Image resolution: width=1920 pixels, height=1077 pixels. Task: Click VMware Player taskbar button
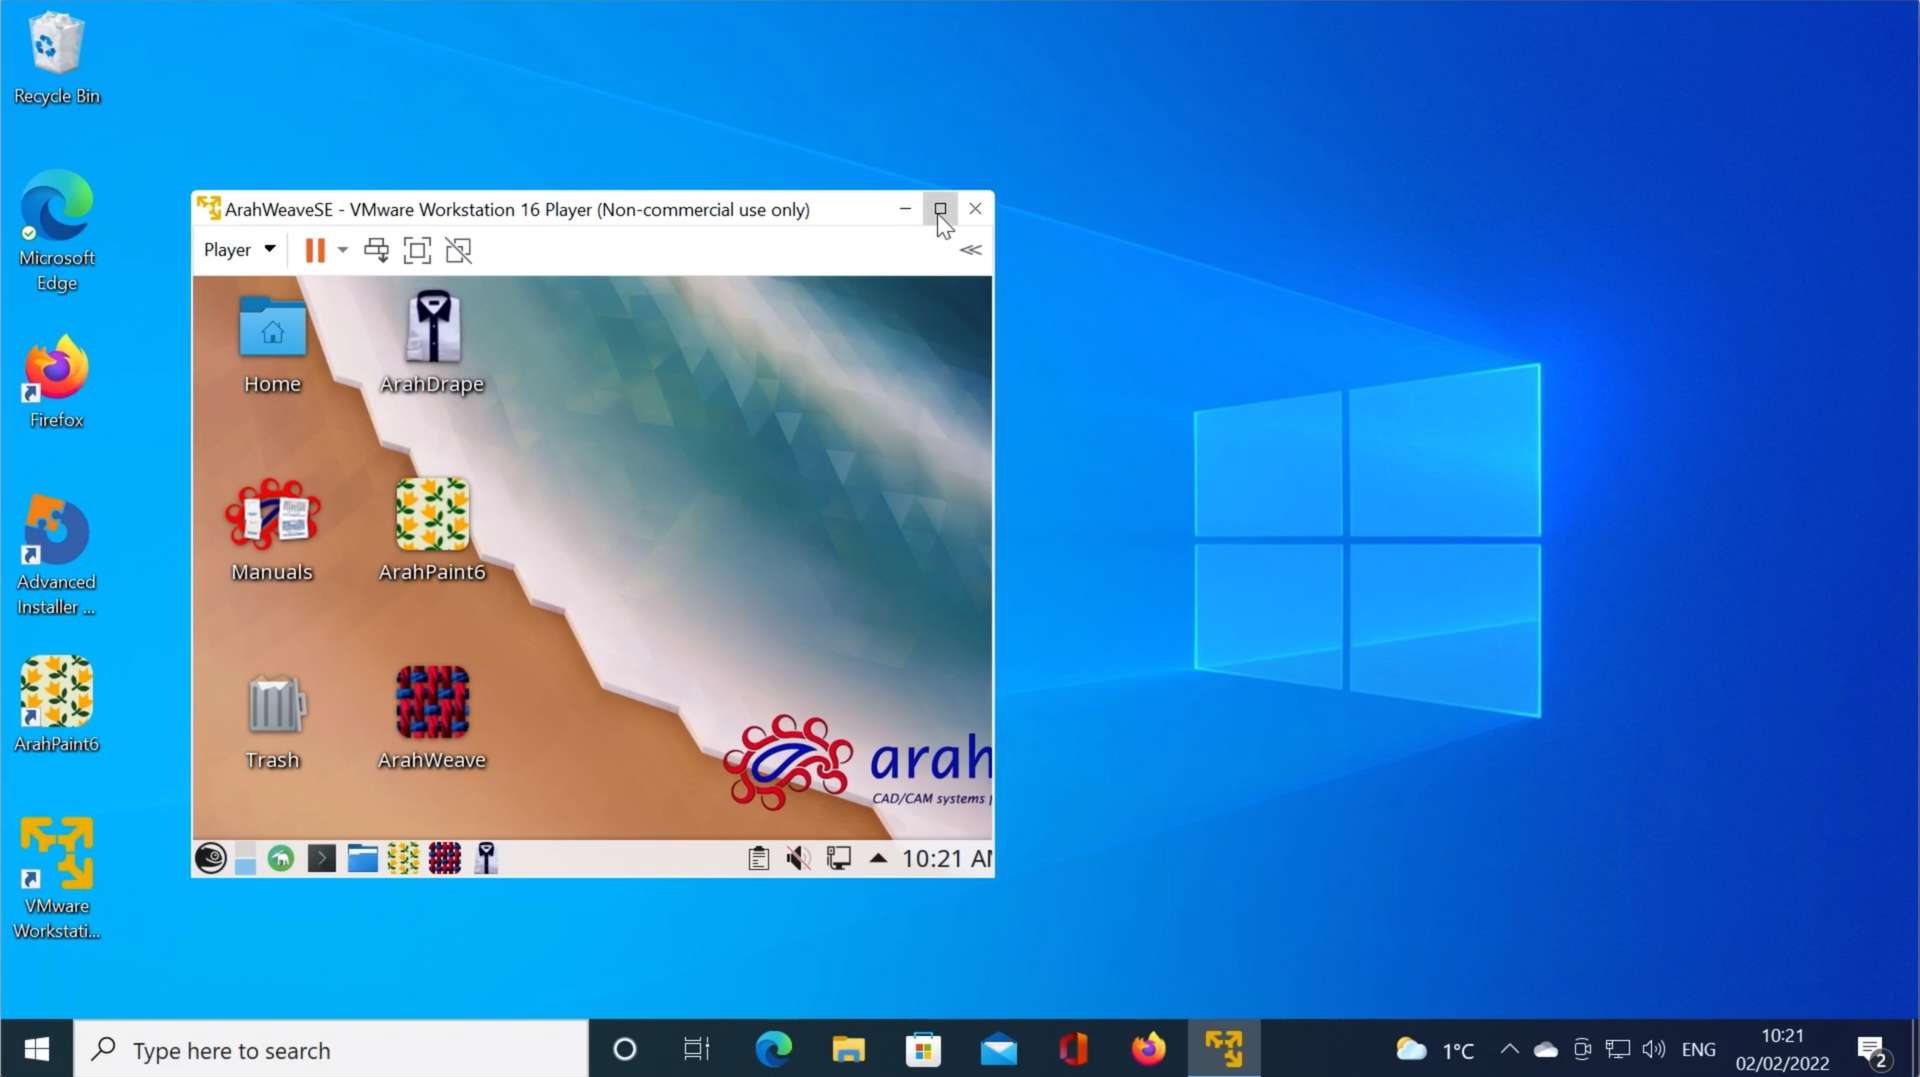(1224, 1049)
